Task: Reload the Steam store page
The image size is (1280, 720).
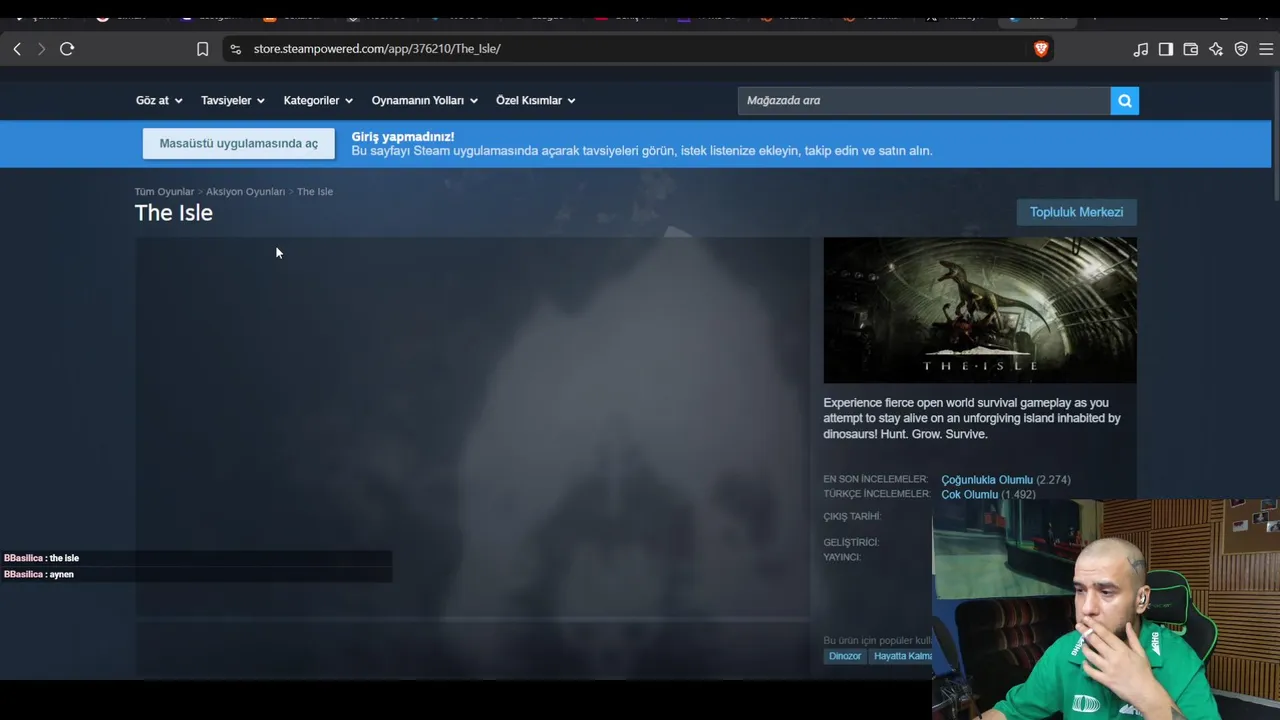Action: (x=67, y=49)
